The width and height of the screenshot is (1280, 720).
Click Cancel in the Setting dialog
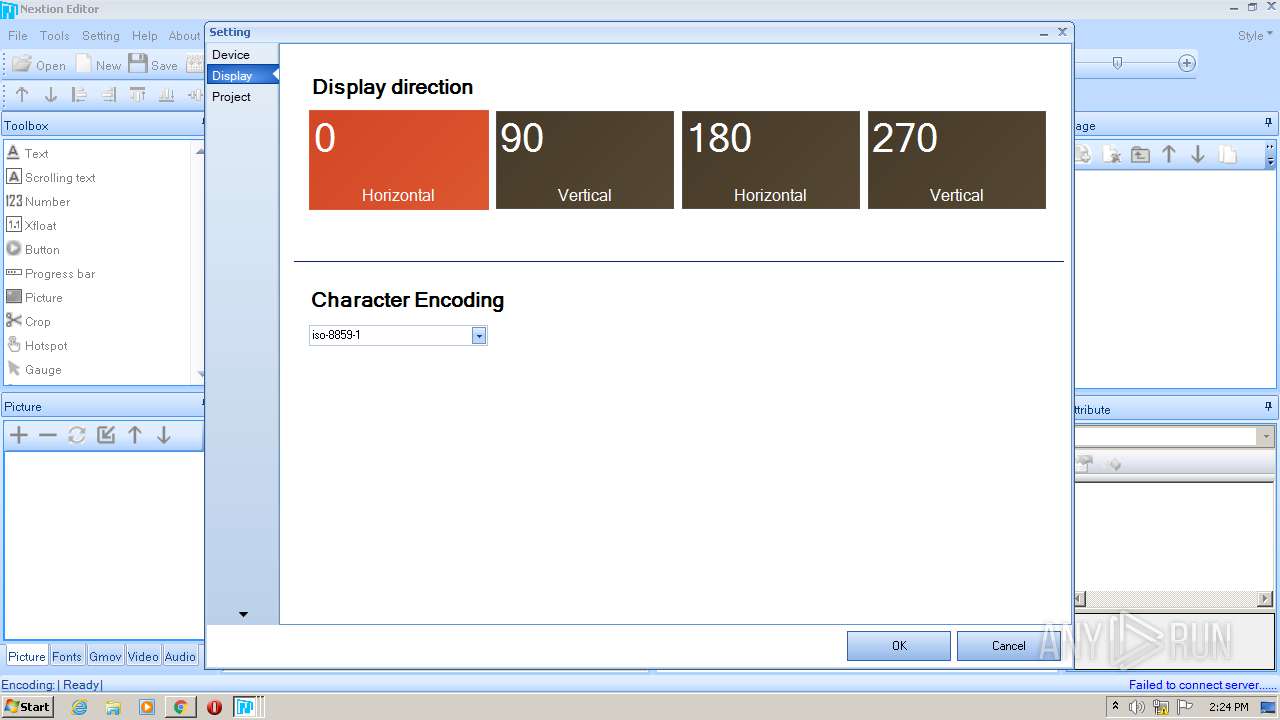[x=1008, y=646]
